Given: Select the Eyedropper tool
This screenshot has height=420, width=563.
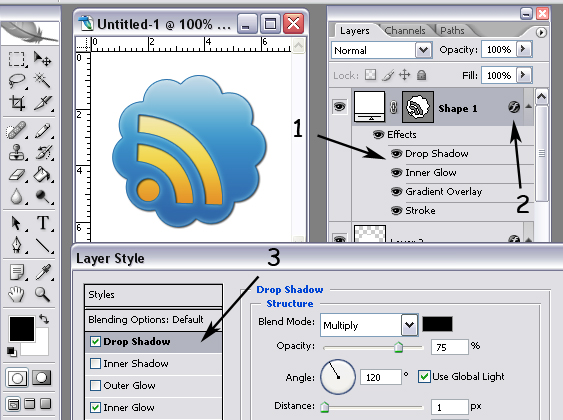Looking at the screenshot, I should [42, 272].
